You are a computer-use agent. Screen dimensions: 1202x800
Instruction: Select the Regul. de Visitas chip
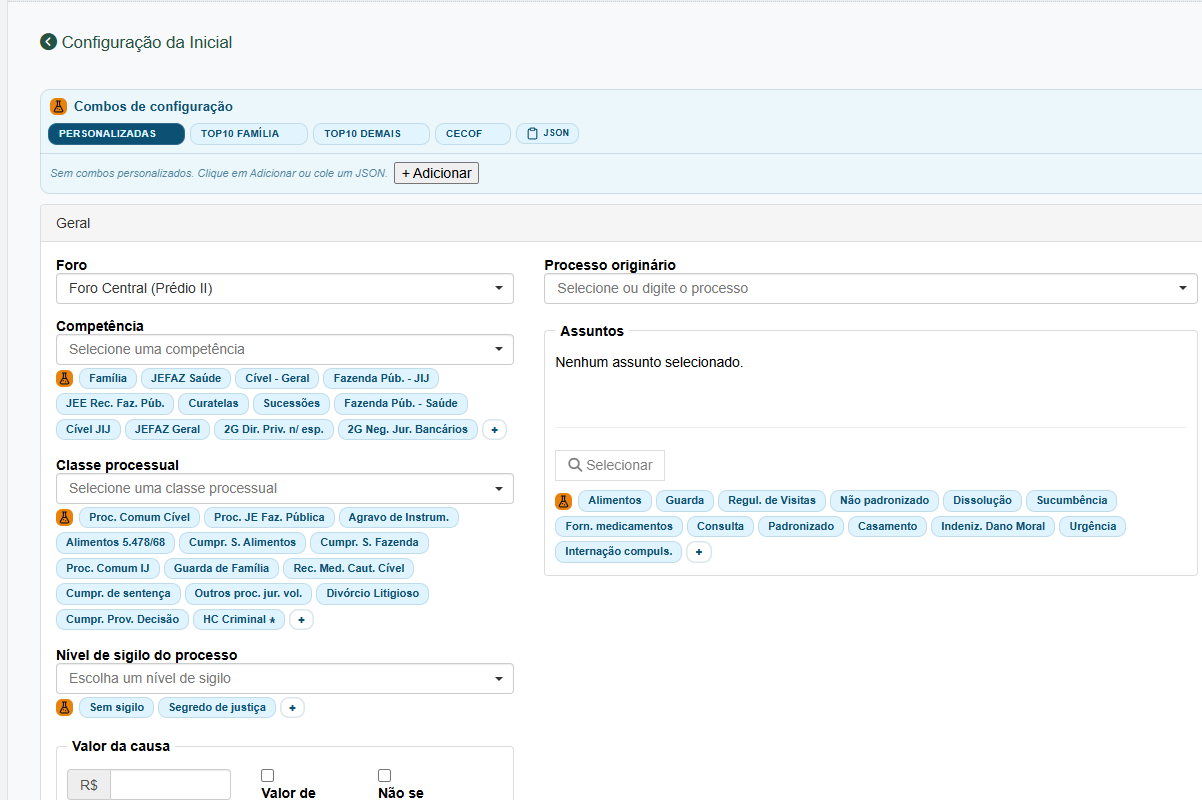(x=772, y=500)
